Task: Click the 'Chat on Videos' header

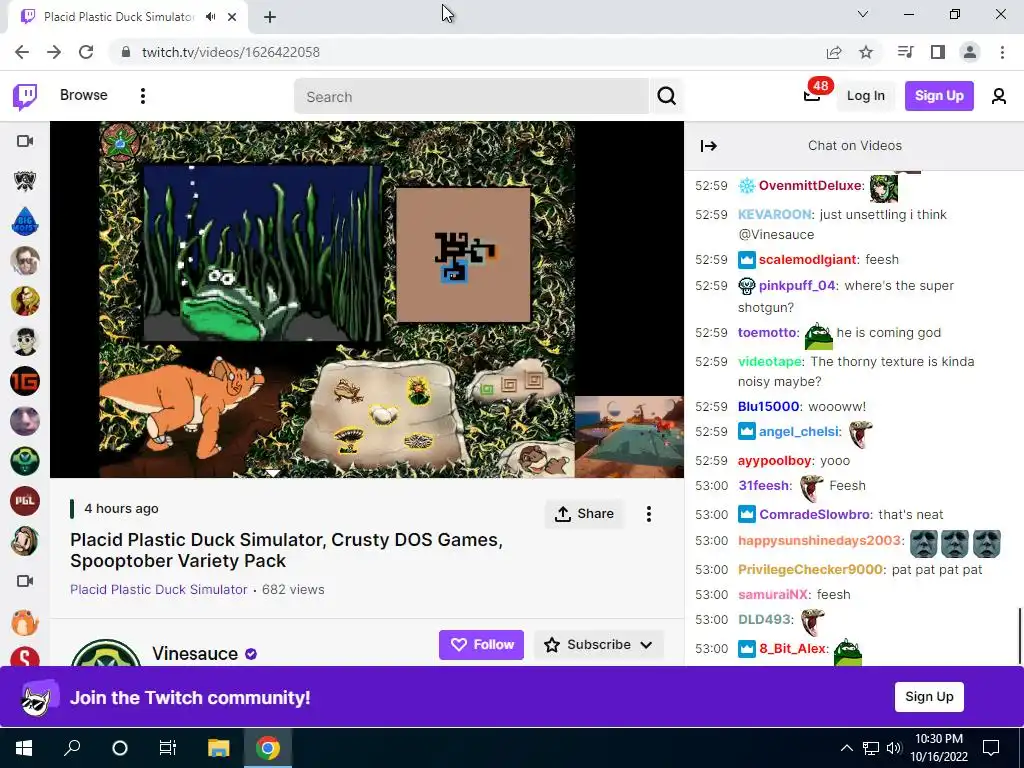Action: (854, 146)
